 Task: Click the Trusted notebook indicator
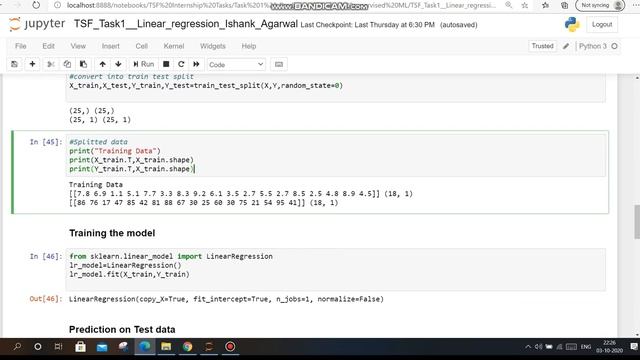(542, 46)
